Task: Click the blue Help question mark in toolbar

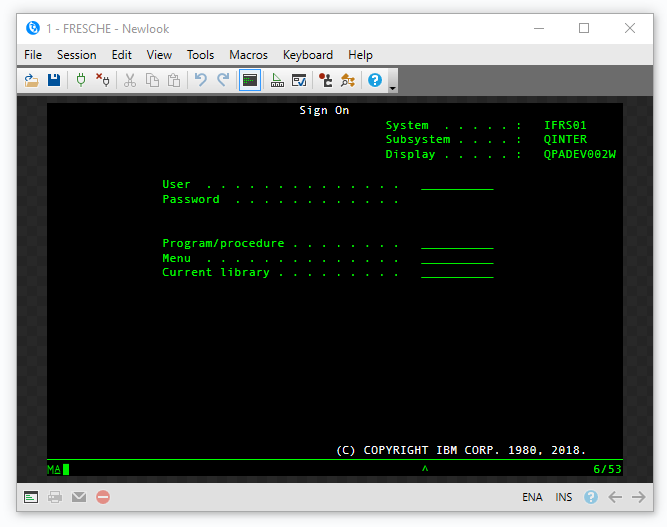Action: (x=375, y=80)
